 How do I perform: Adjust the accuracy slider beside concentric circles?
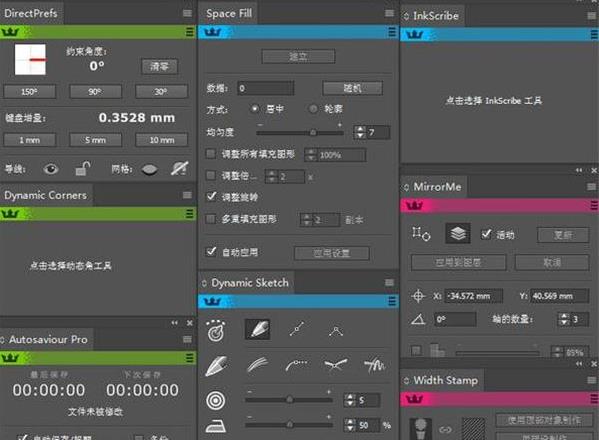click(x=289, y=400)
